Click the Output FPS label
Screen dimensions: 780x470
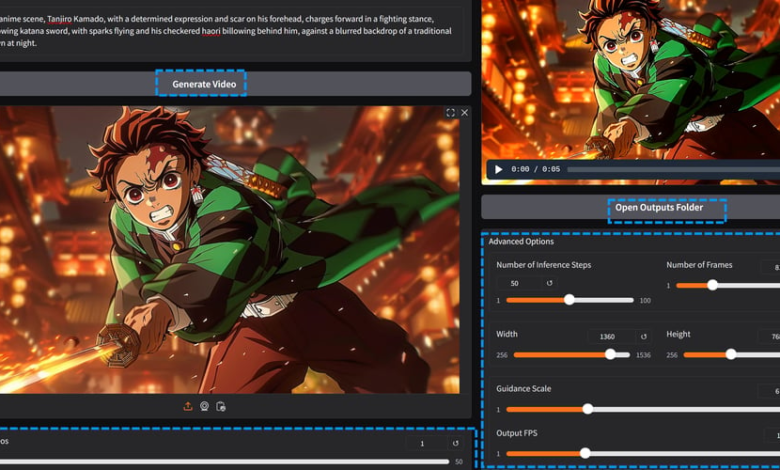[516, 433]
